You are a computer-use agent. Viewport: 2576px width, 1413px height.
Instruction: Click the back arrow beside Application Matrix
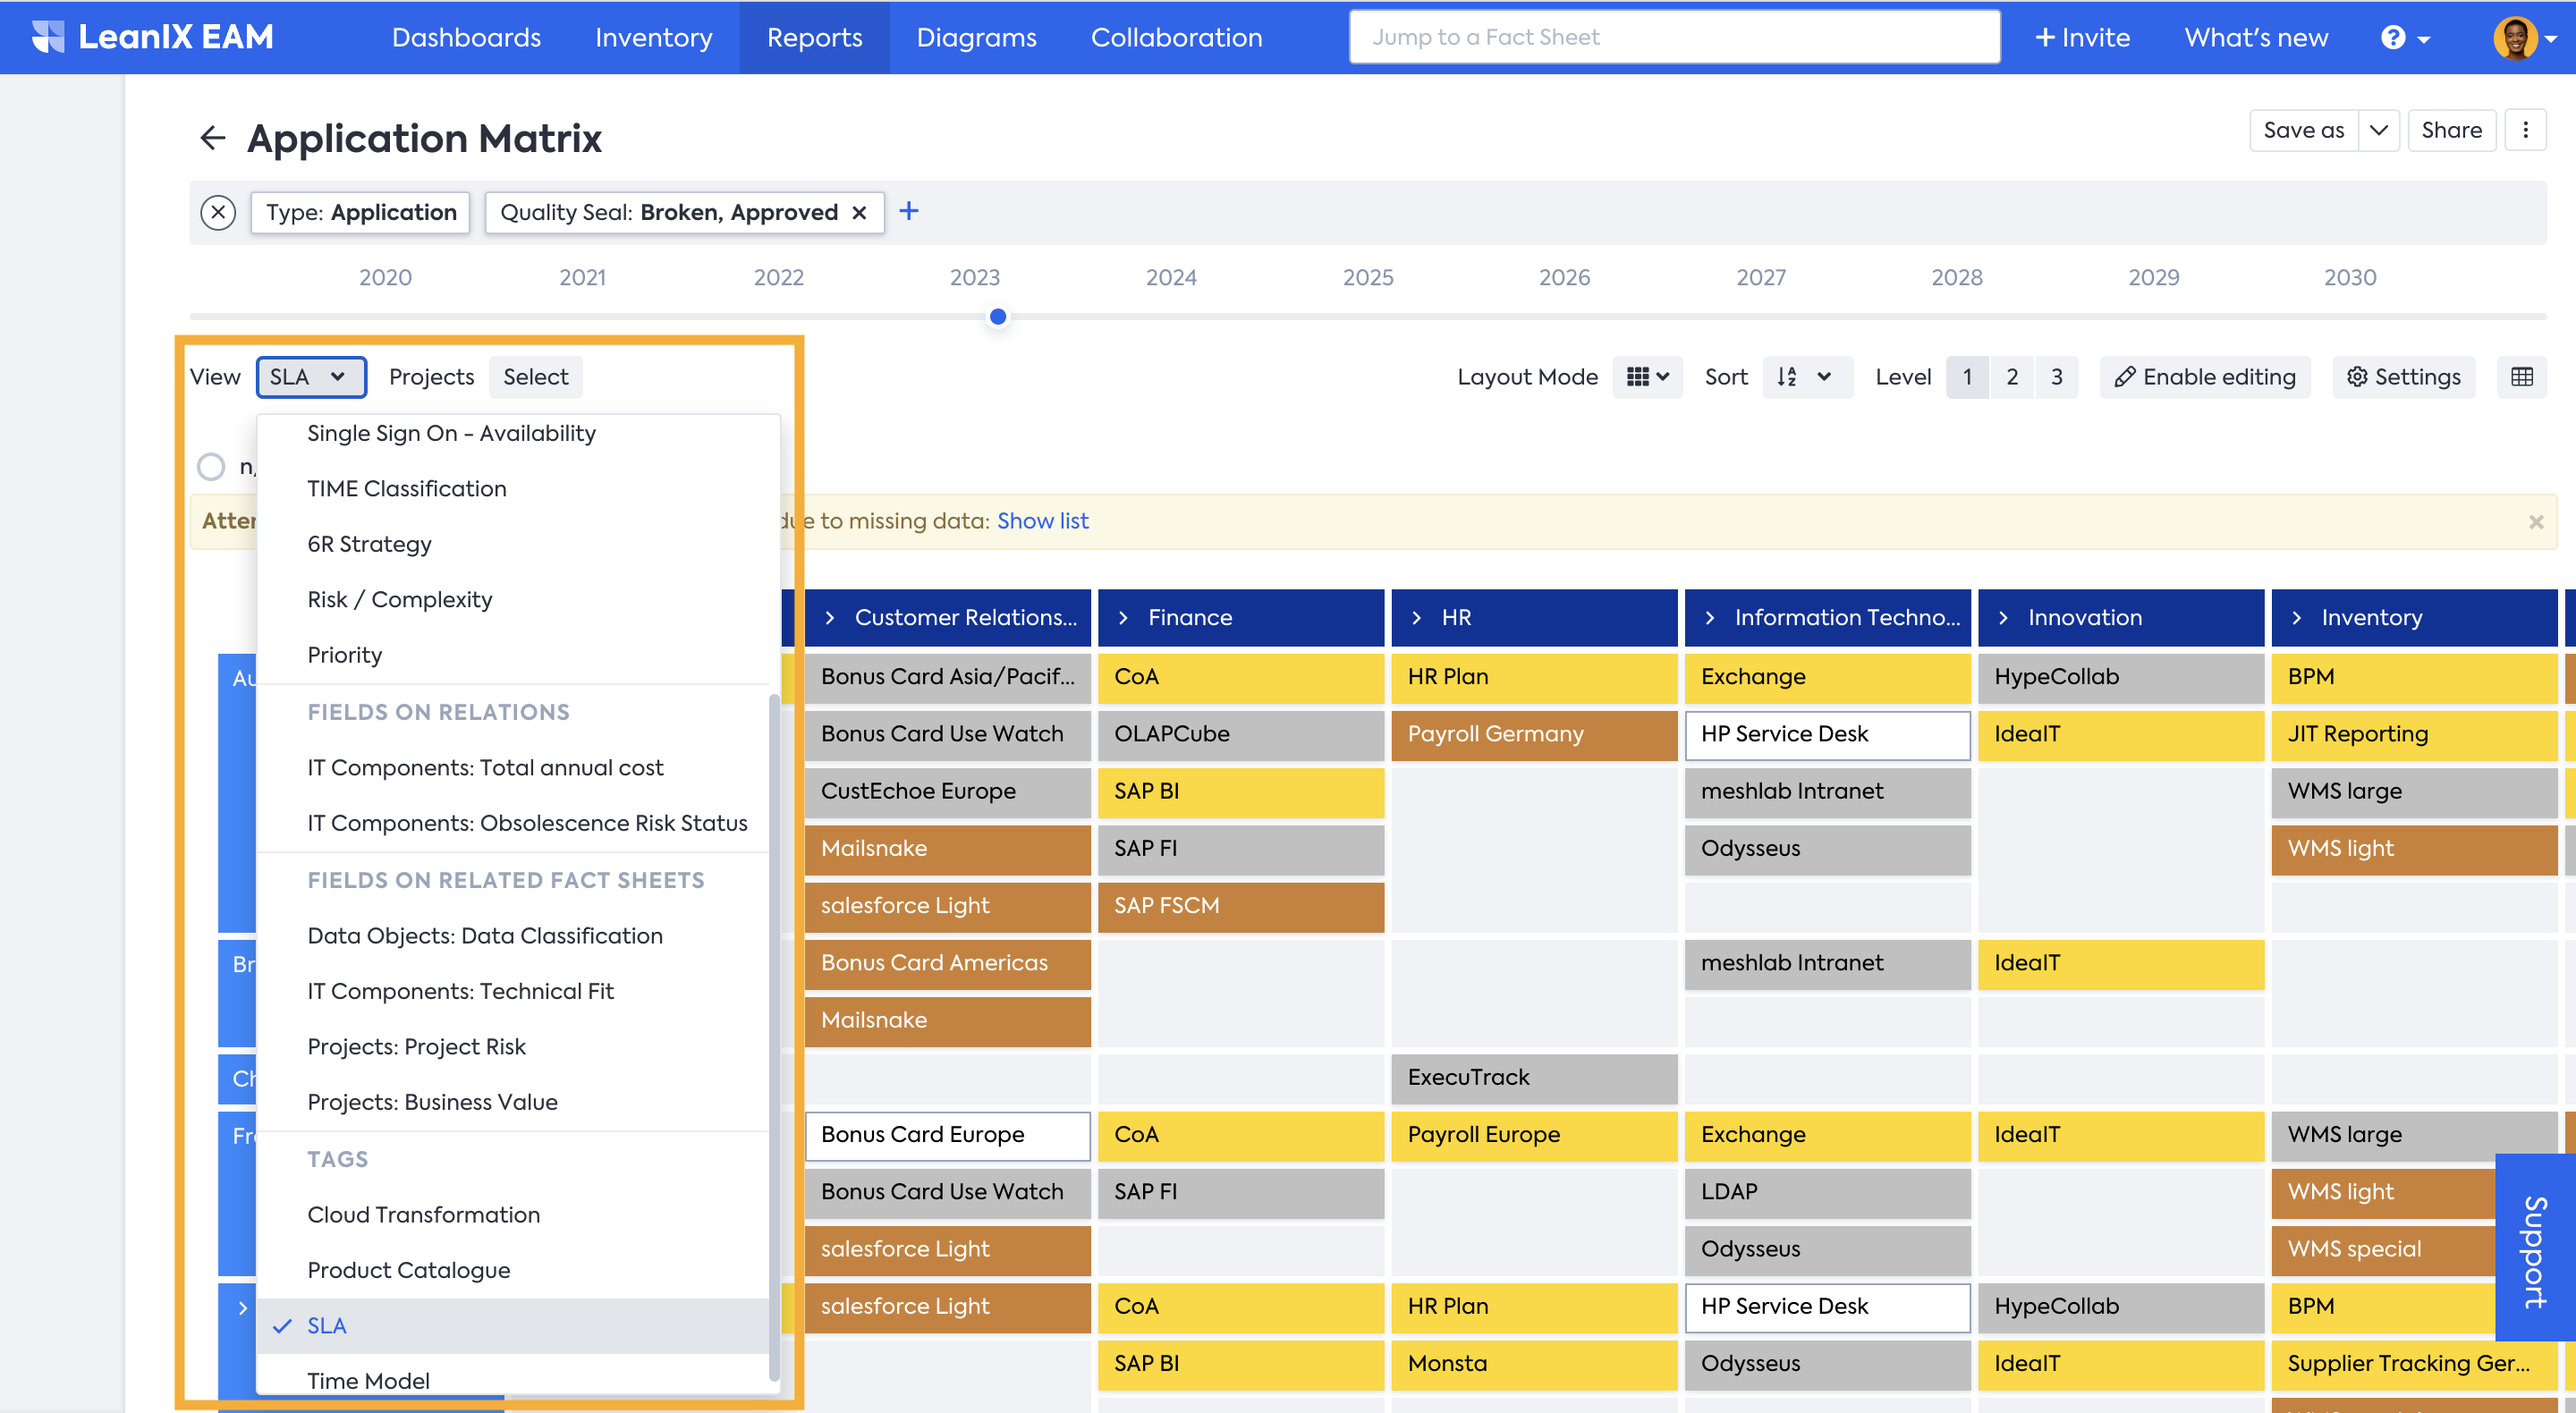pyautogui.click(x=212, y=138)
